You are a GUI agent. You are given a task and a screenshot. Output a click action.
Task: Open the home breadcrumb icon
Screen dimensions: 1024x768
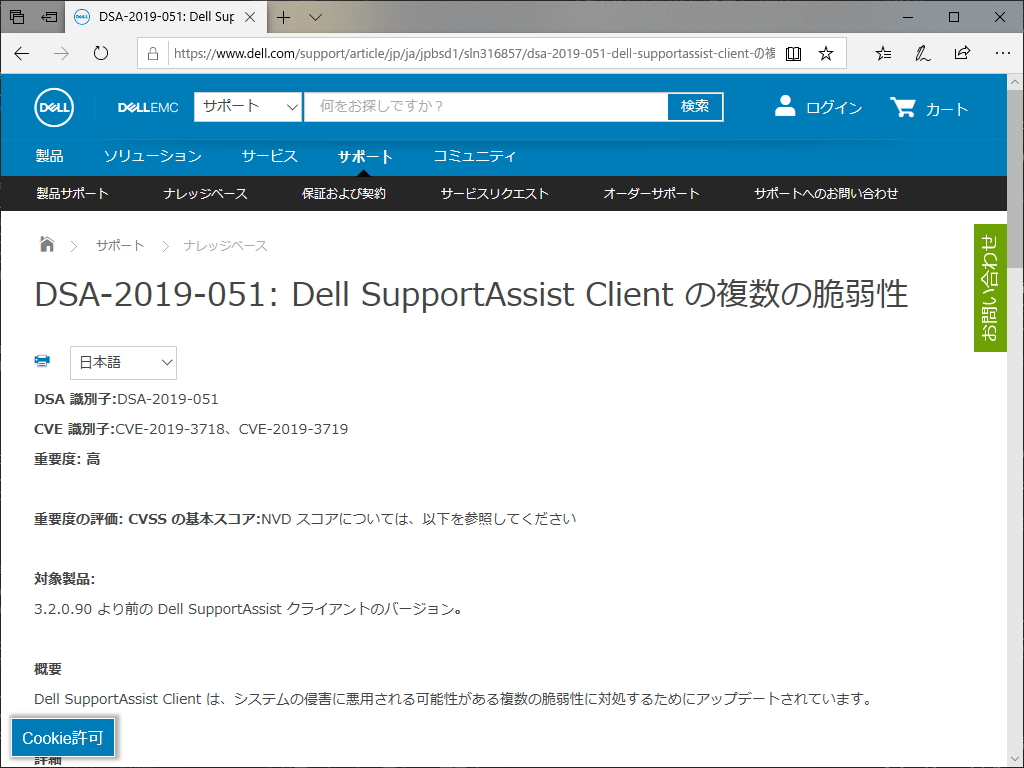[46, 243]
